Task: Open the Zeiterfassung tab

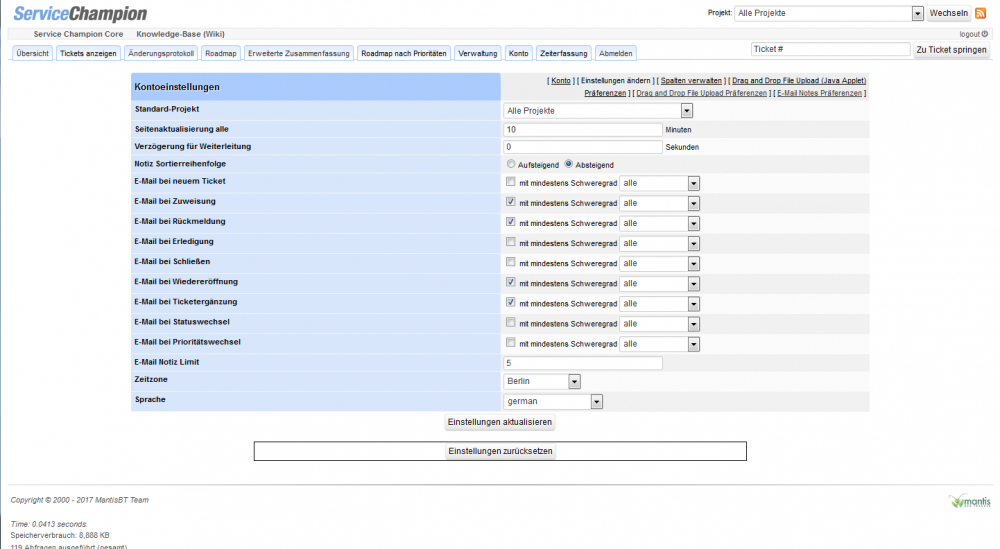Action: 563,54
